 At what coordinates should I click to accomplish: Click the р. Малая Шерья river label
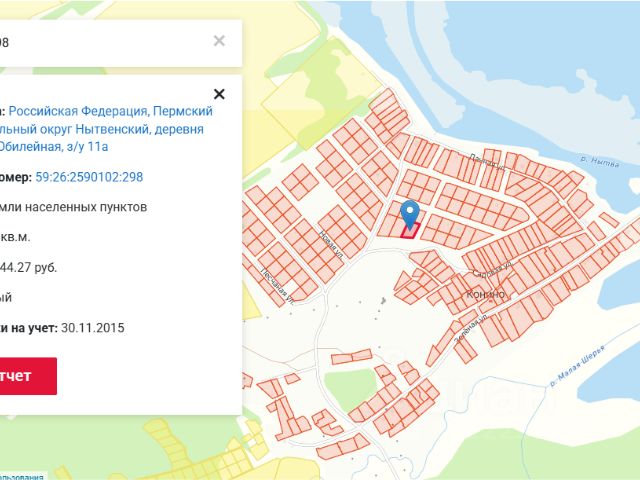[x=577, y=366]
